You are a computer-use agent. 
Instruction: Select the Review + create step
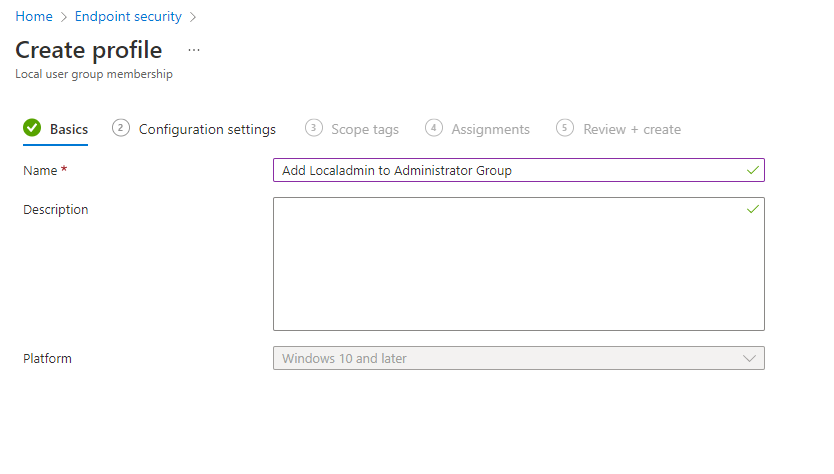pos(632,129)
